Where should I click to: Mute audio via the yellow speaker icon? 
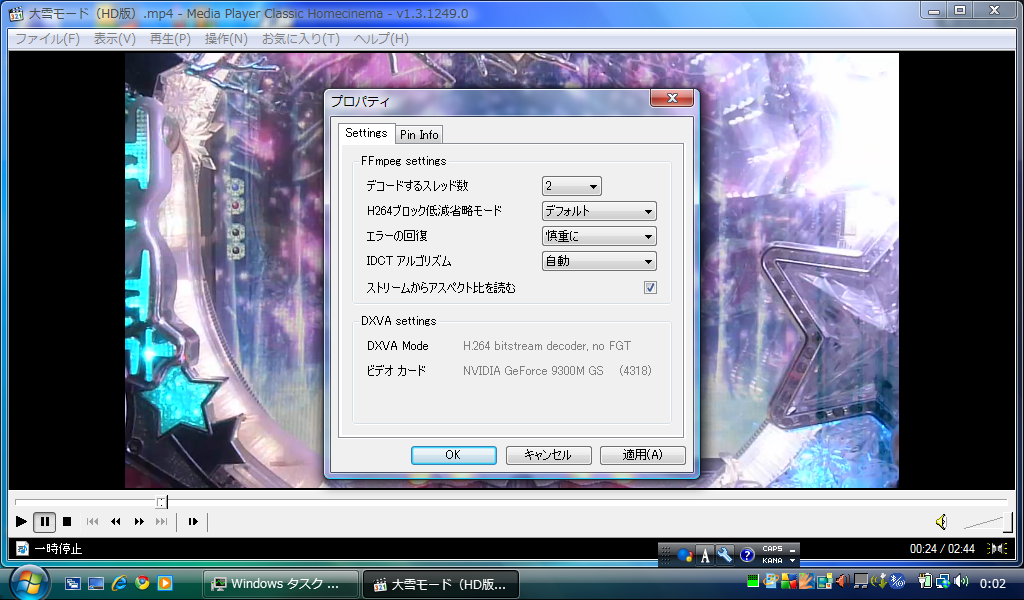(941, 522)
